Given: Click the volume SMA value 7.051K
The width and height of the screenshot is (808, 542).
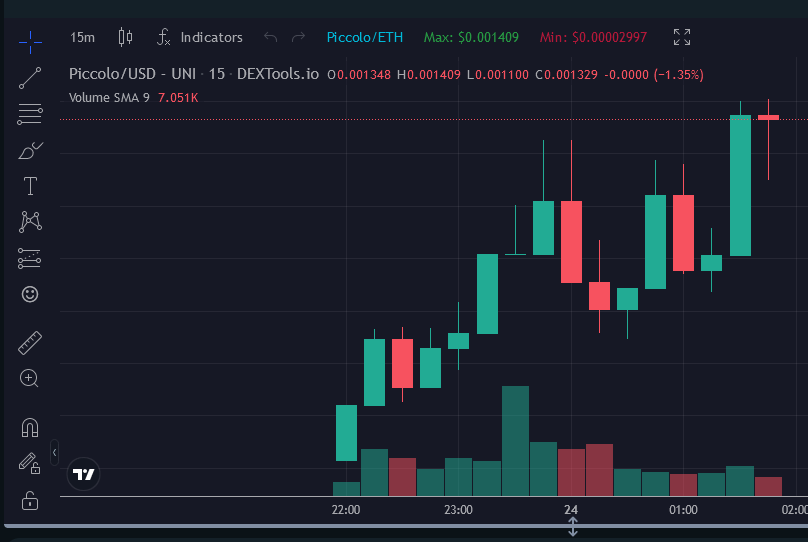Looking at the screenshot, I should (178, 98).
